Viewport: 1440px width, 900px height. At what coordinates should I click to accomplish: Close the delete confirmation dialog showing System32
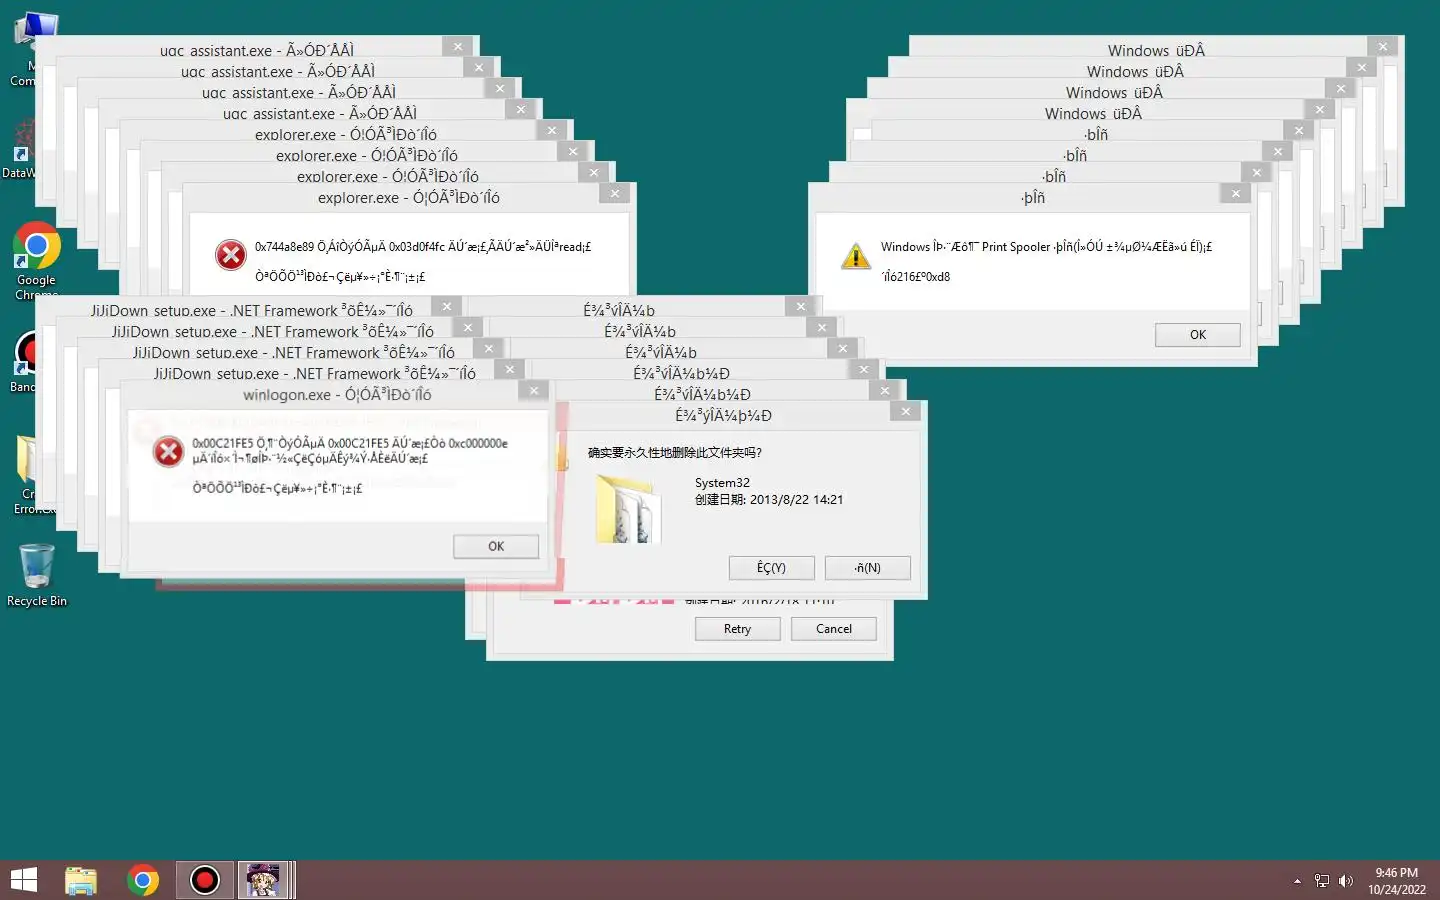pos(905,412)
